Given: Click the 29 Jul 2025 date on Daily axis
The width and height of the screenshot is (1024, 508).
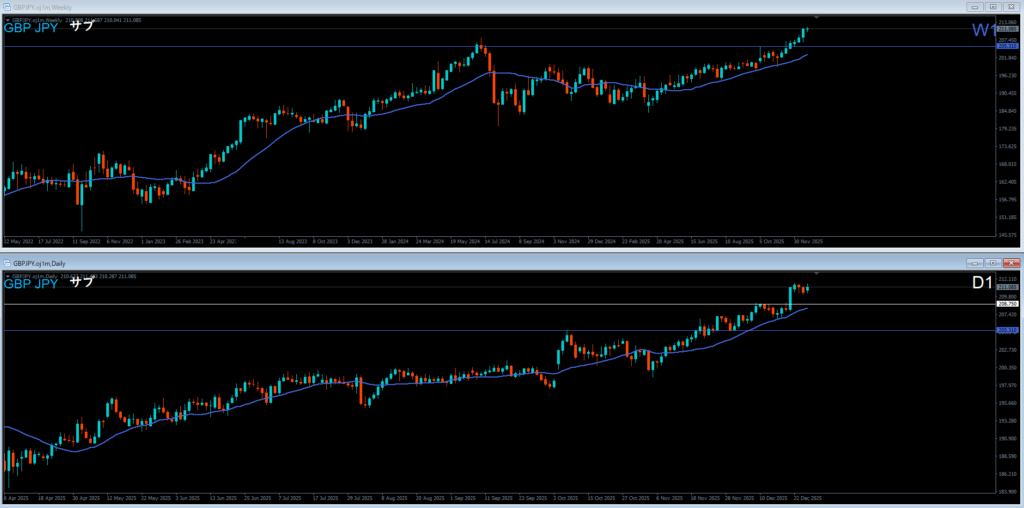Looking at the screenshot, I should 360,498.
